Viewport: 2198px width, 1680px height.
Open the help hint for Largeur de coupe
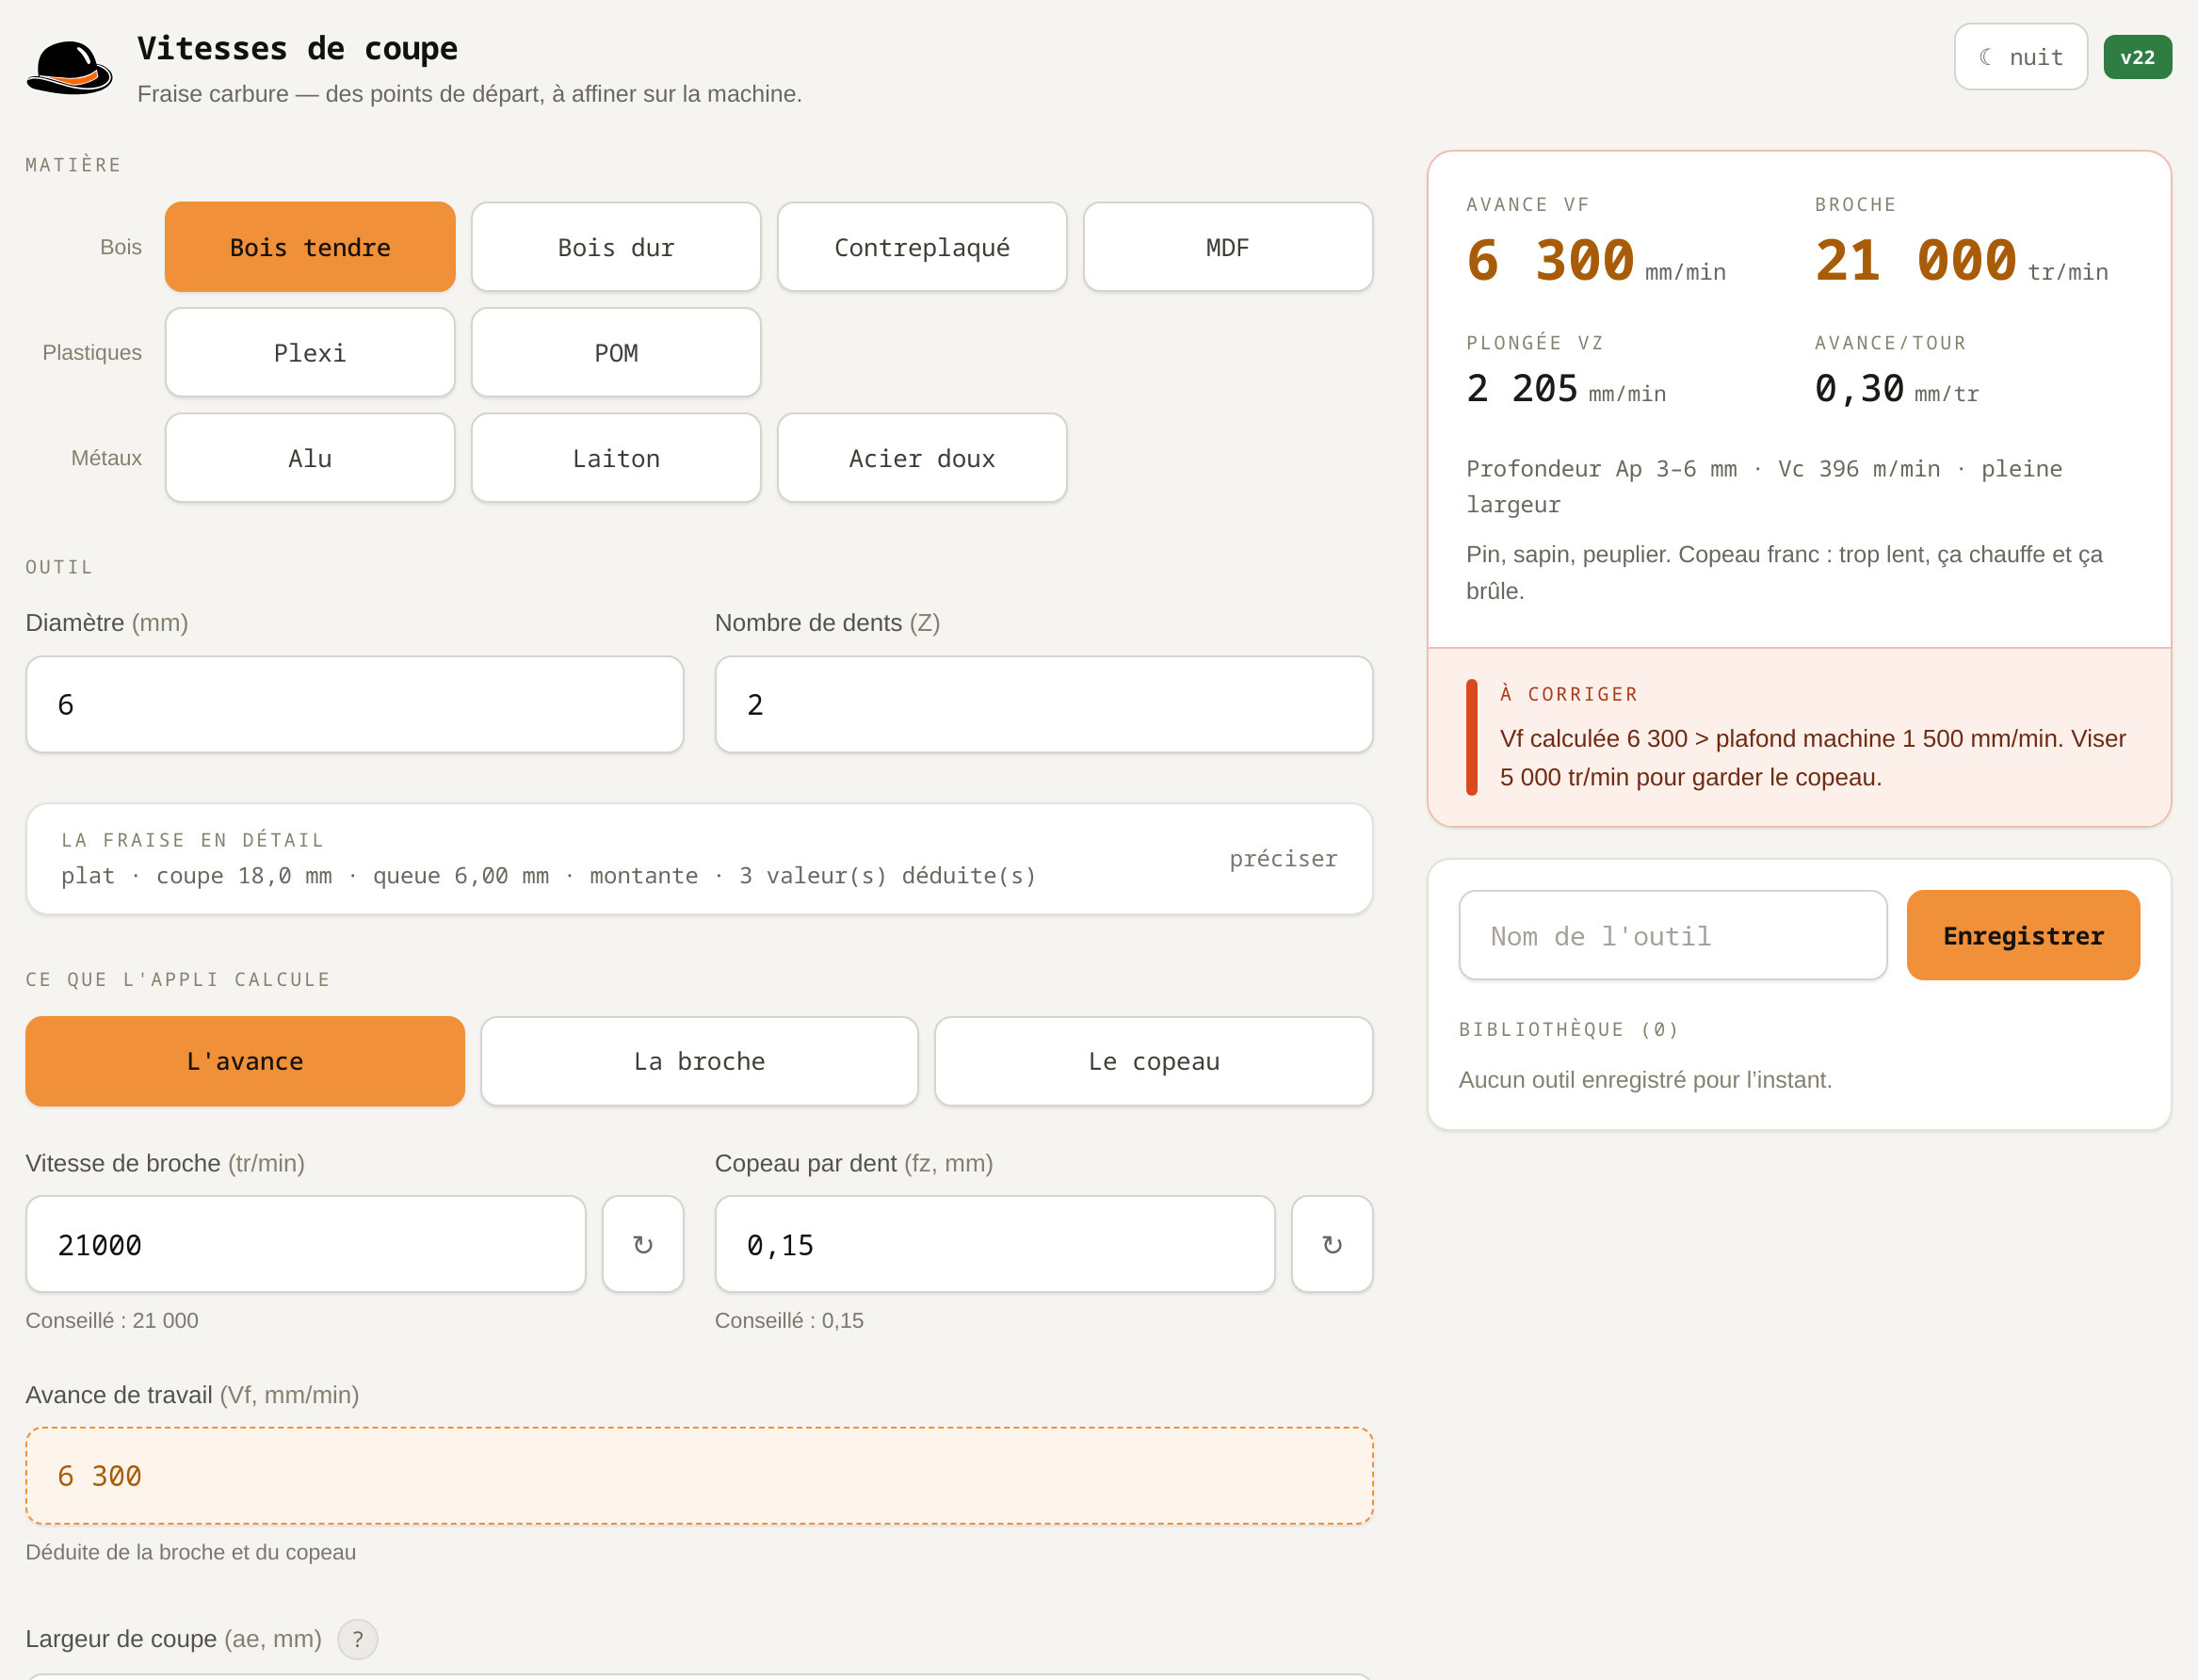[x=357, y=1639]
